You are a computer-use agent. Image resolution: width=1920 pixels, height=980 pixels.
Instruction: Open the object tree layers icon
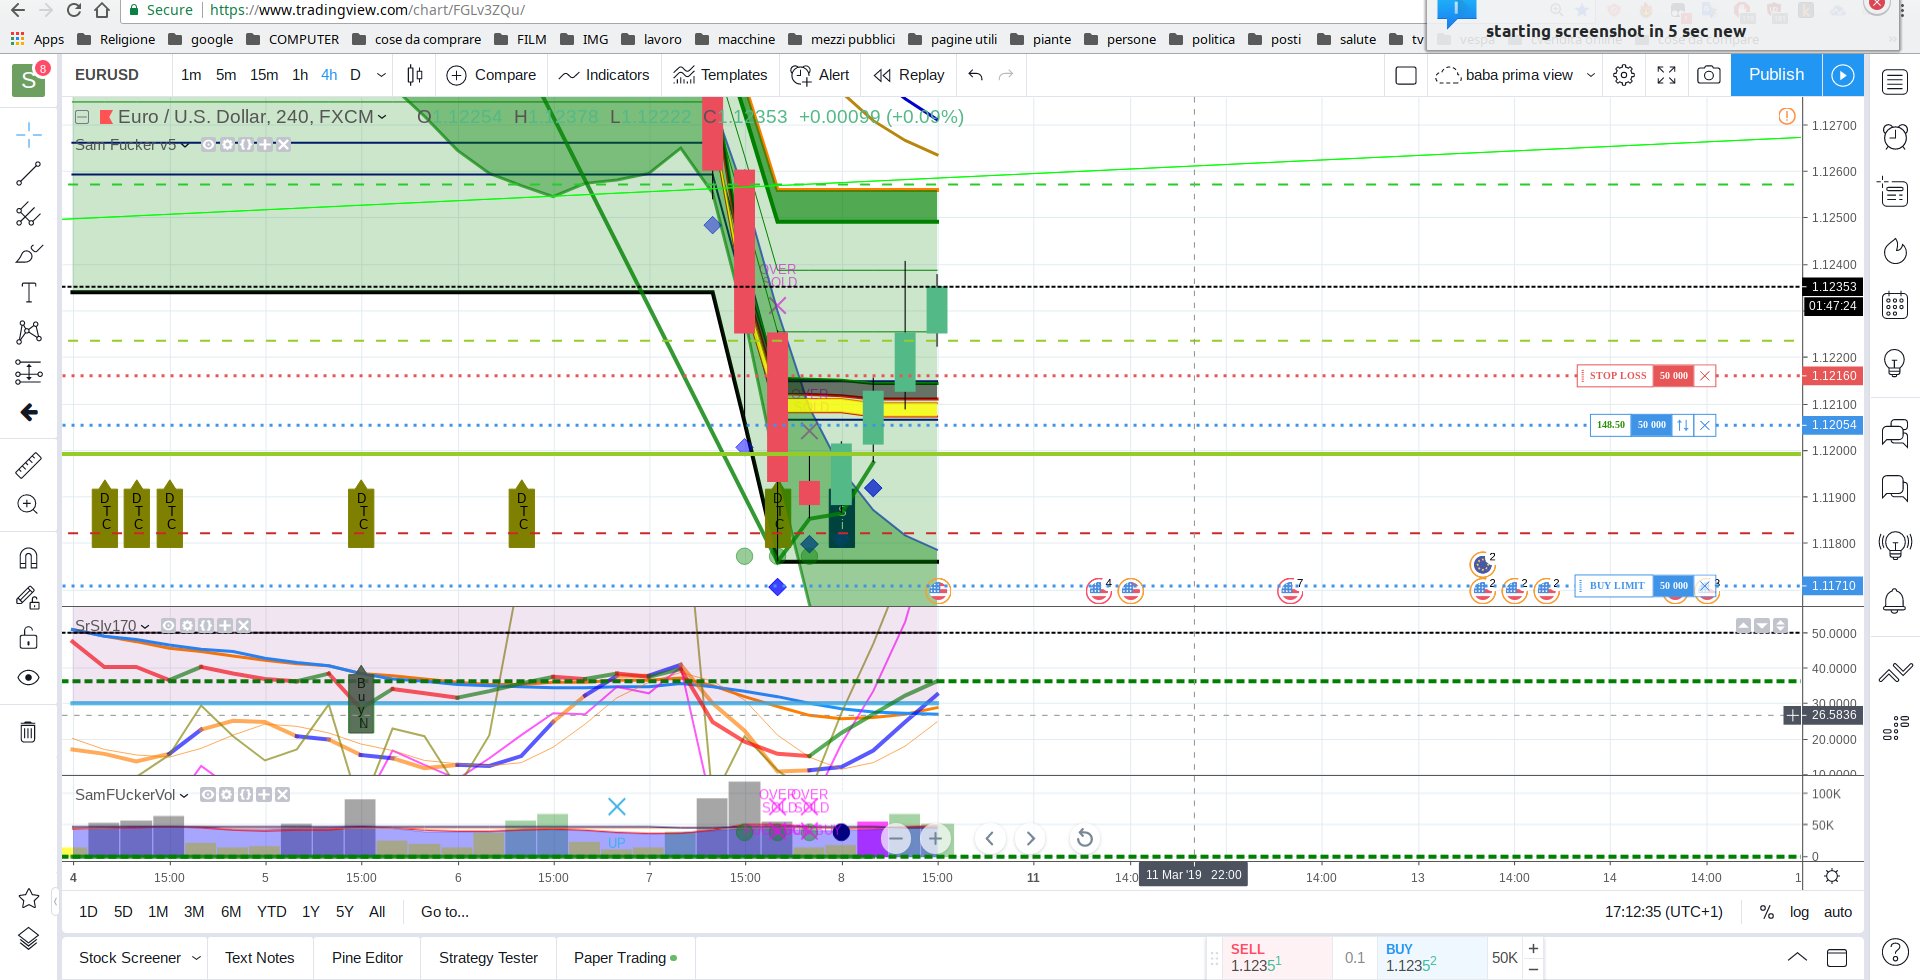point(29,938)
